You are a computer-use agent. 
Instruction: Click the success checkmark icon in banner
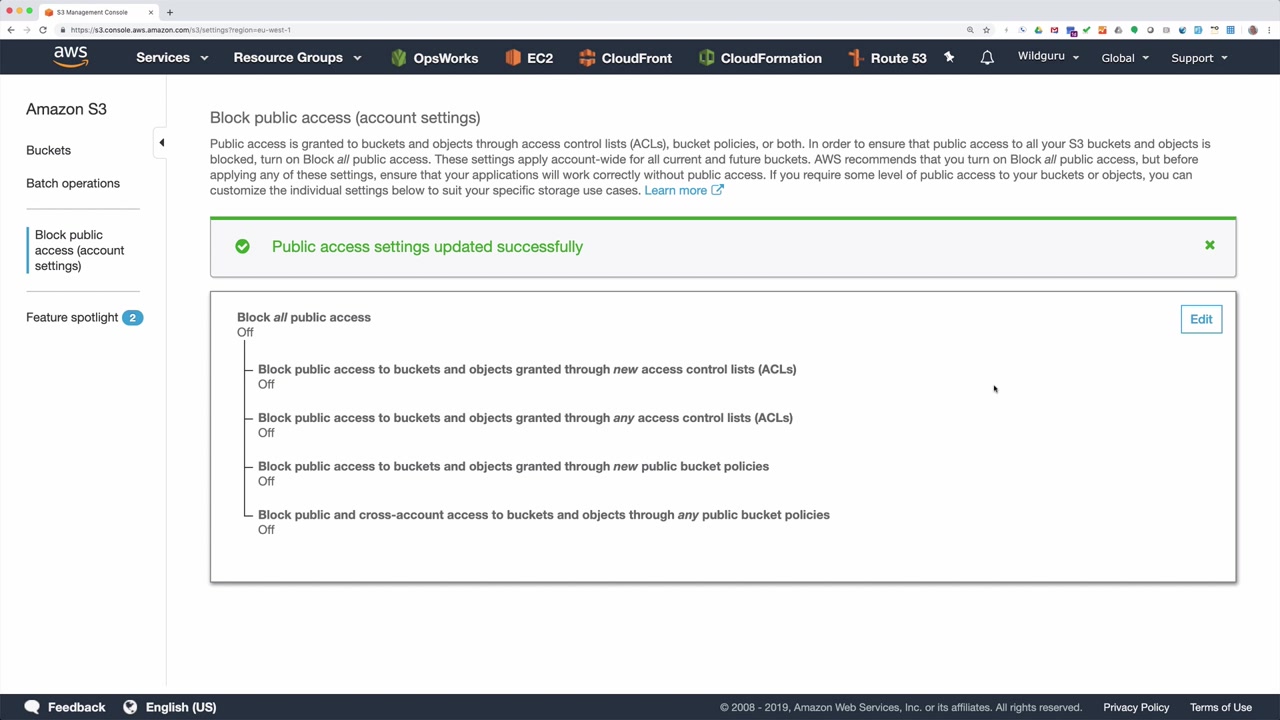point(242,246)
